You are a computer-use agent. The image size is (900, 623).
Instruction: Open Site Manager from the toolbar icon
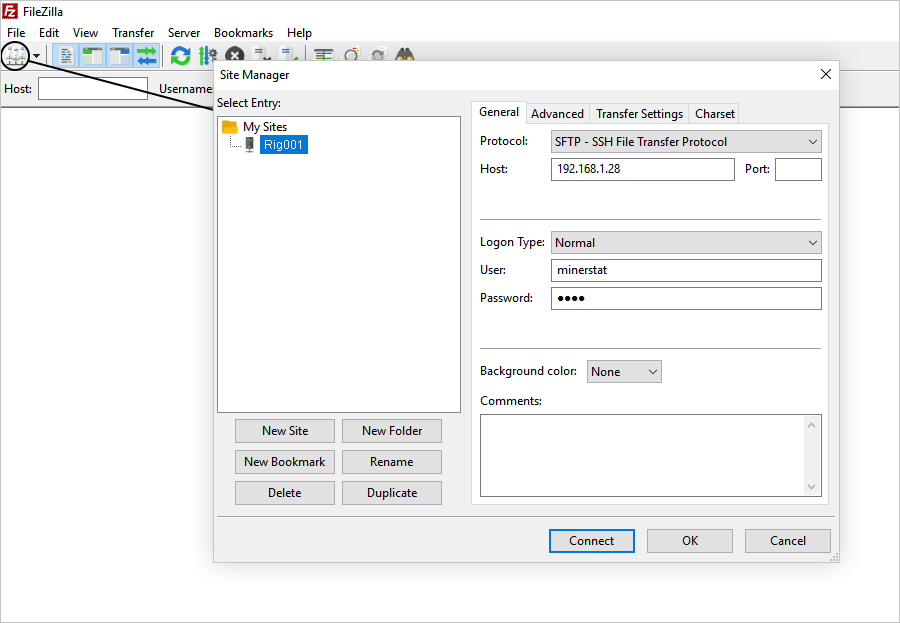15,56
